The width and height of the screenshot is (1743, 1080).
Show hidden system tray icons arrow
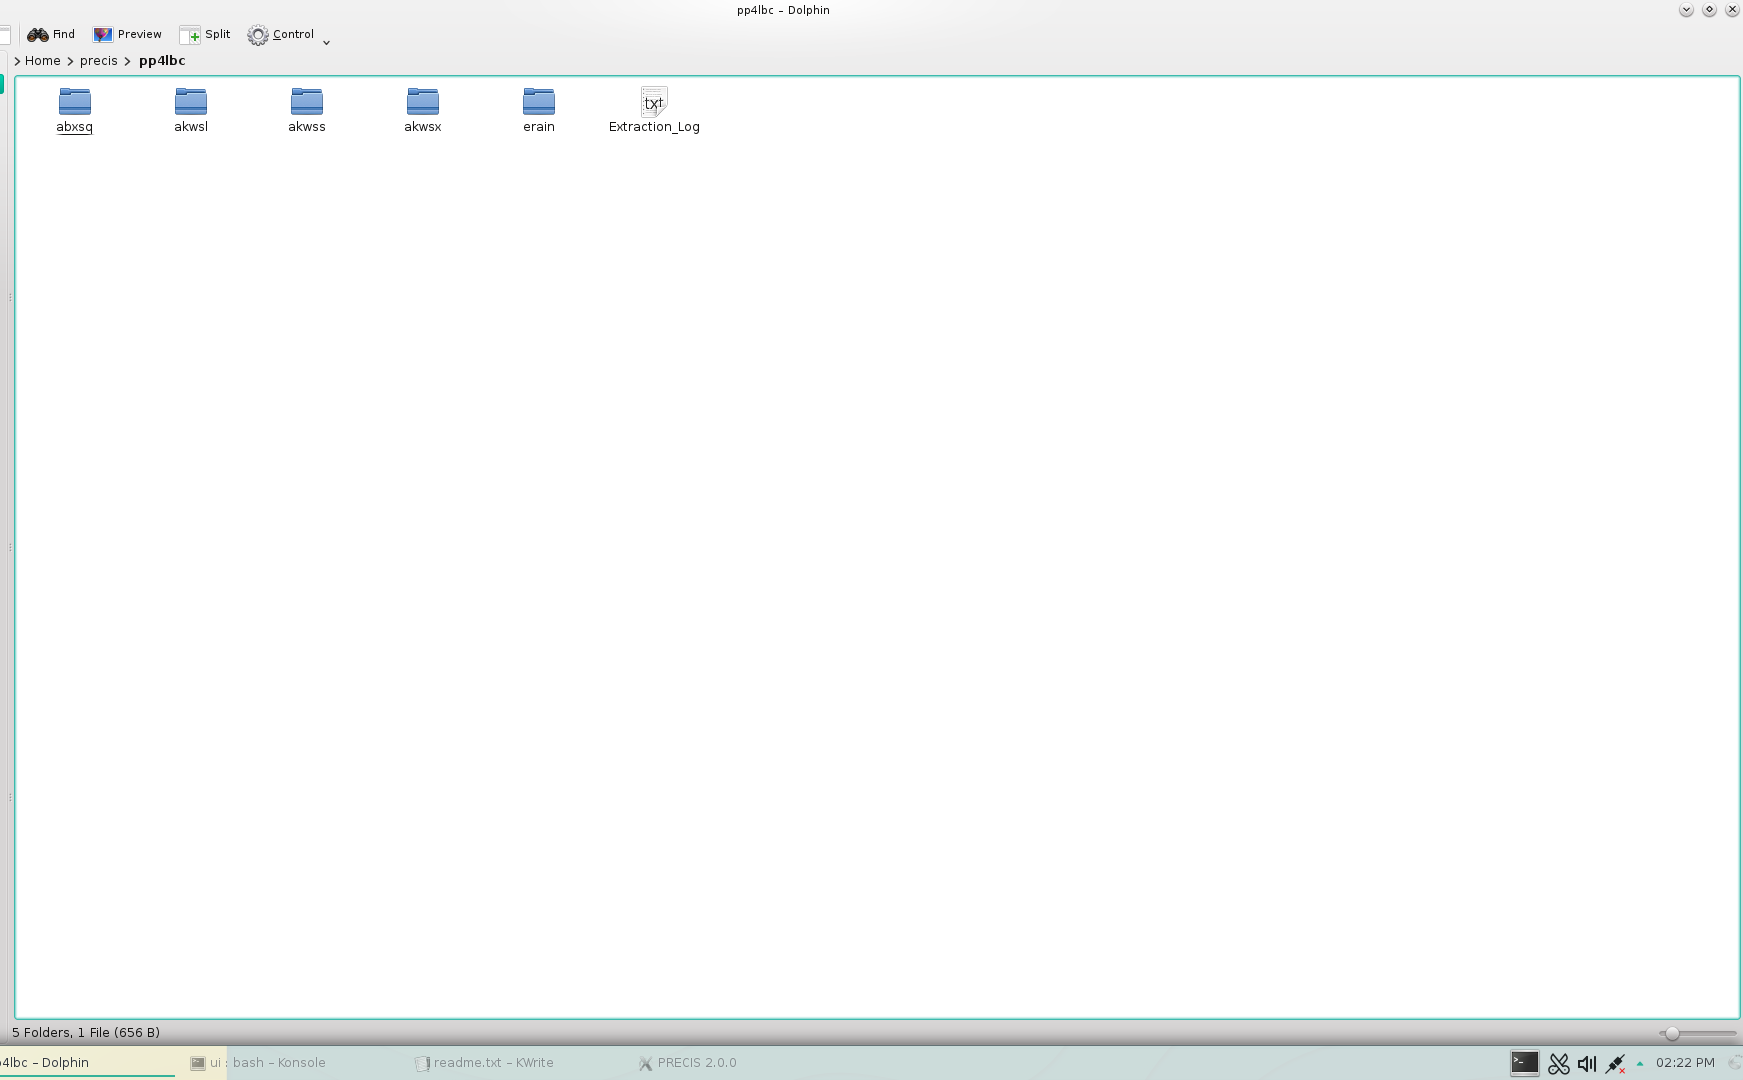pyautogui.click(x=1640, y=1064)
